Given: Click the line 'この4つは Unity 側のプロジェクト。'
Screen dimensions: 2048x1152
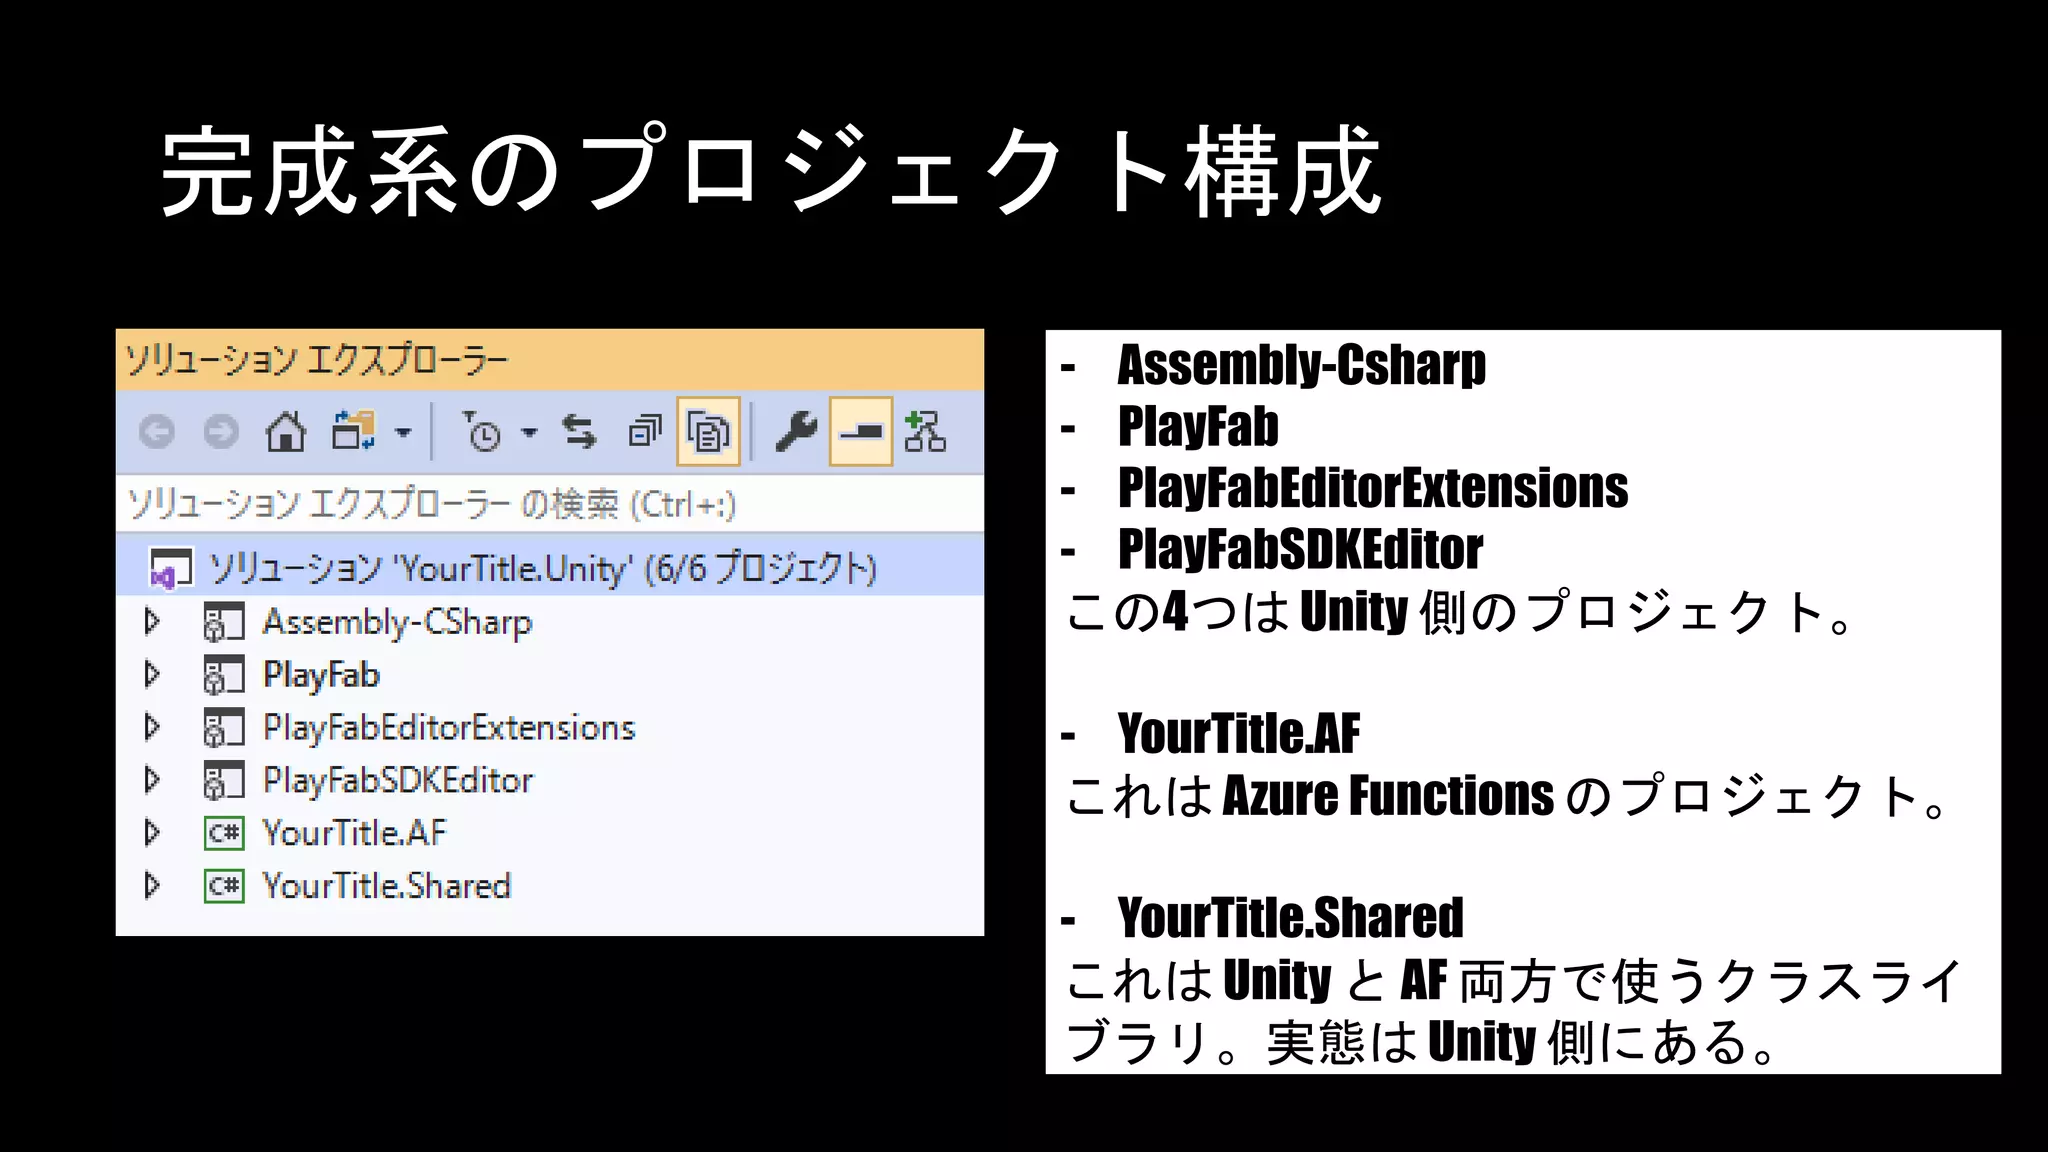Looking at the screenshot, I should click(x=1462, y=612).
